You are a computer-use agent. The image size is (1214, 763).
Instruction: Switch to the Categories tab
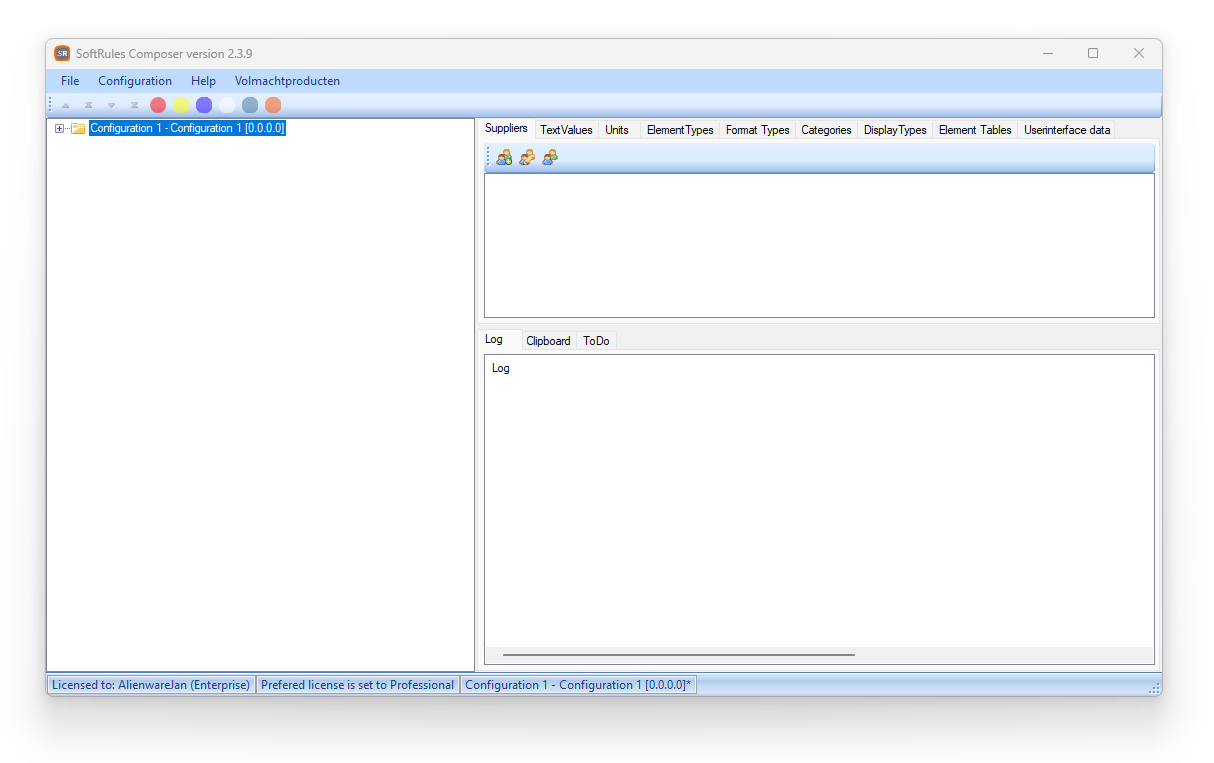pos(826,130)
